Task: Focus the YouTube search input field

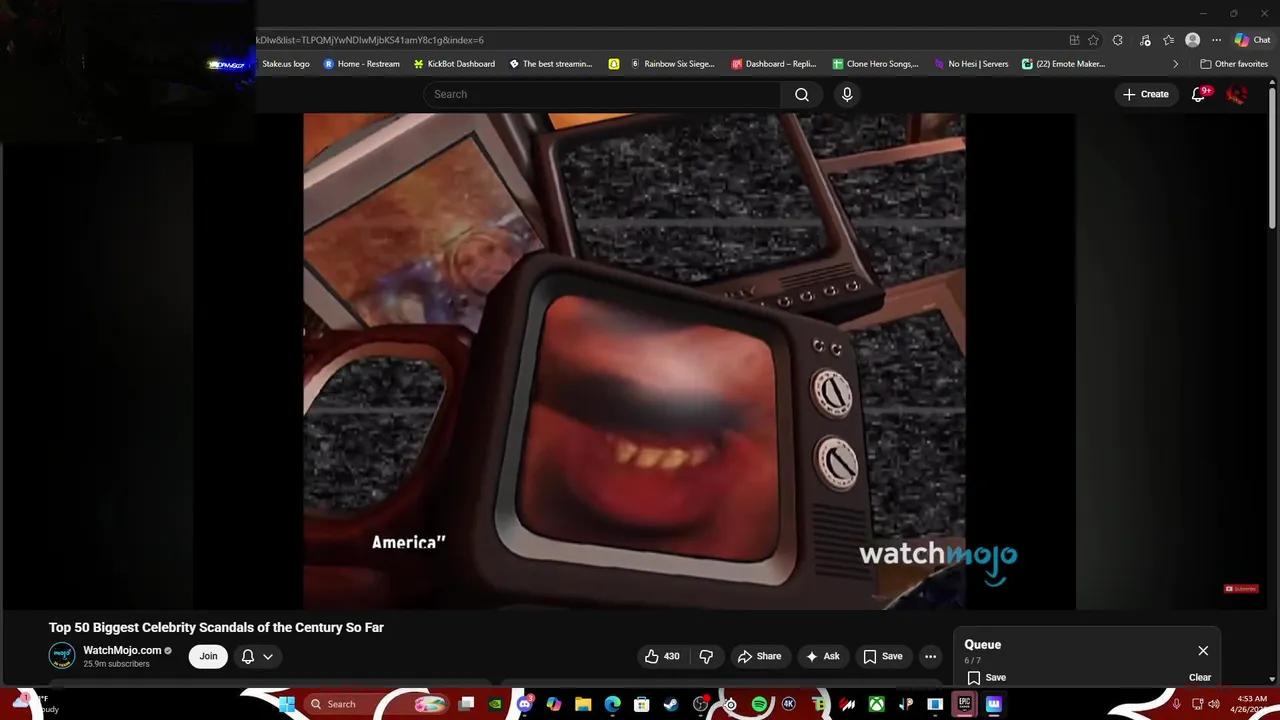Action: coord(602,94)
